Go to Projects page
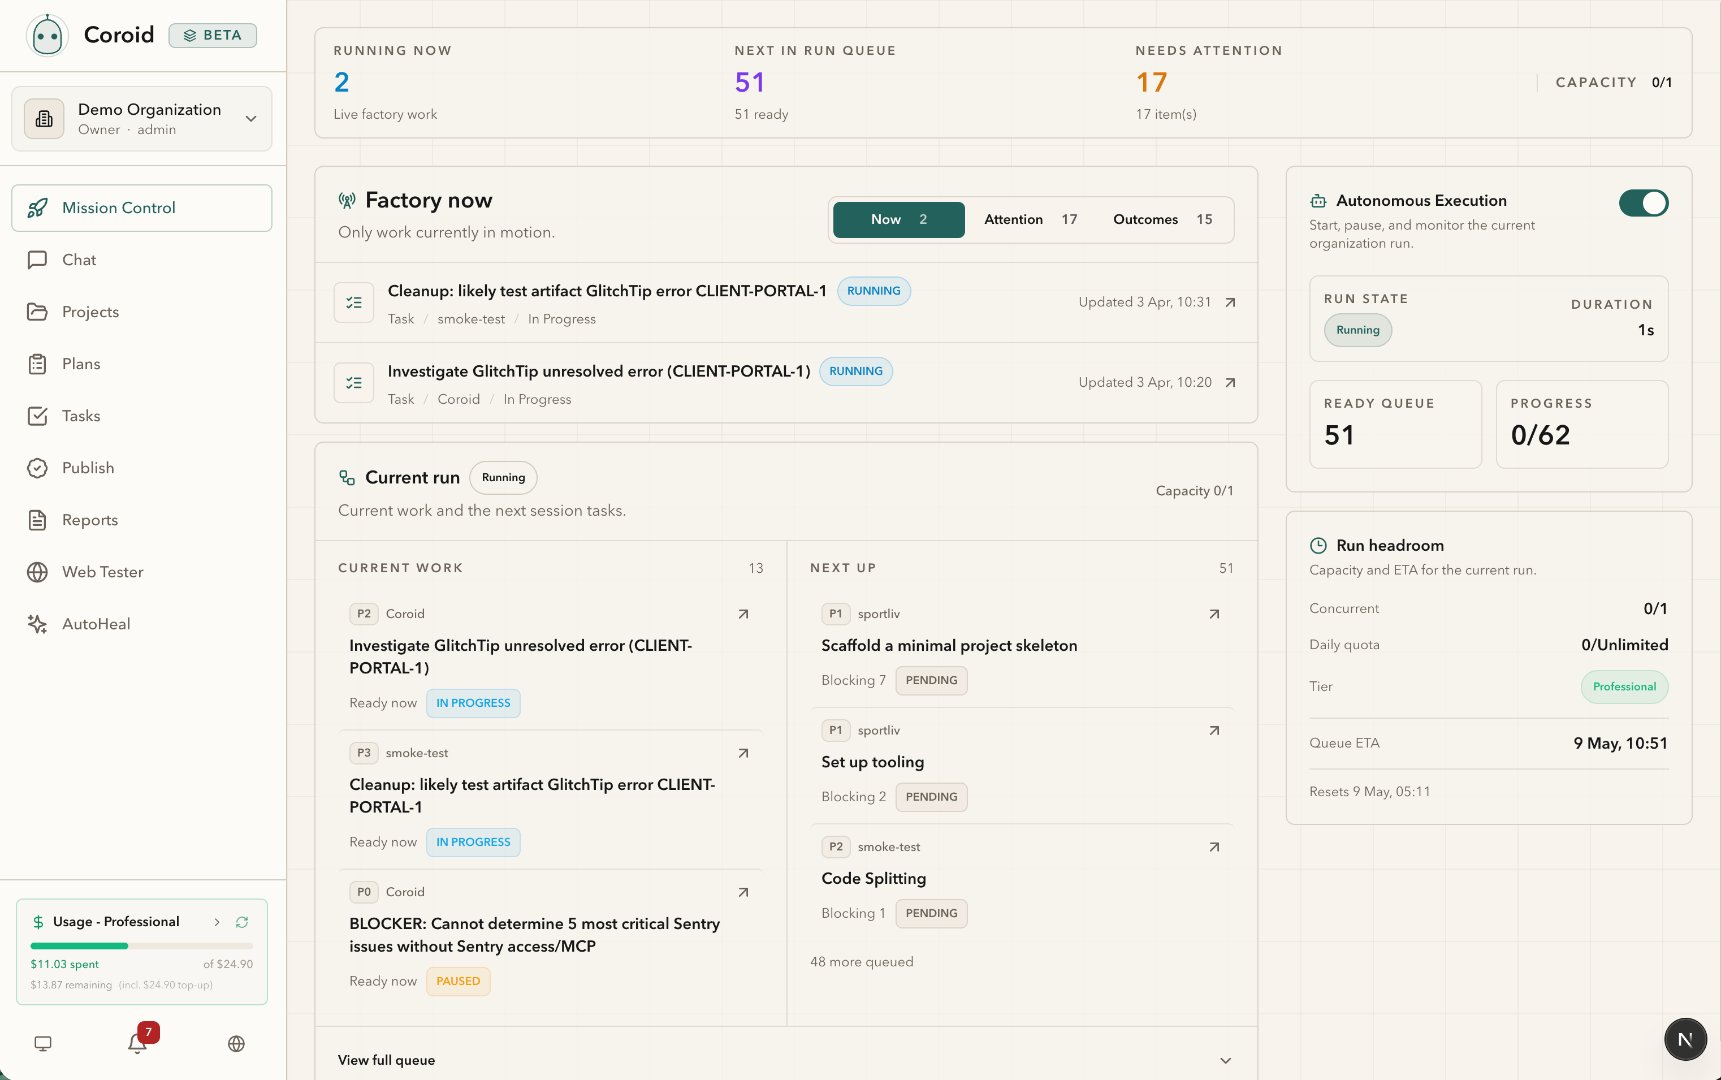 pos(142,312)
